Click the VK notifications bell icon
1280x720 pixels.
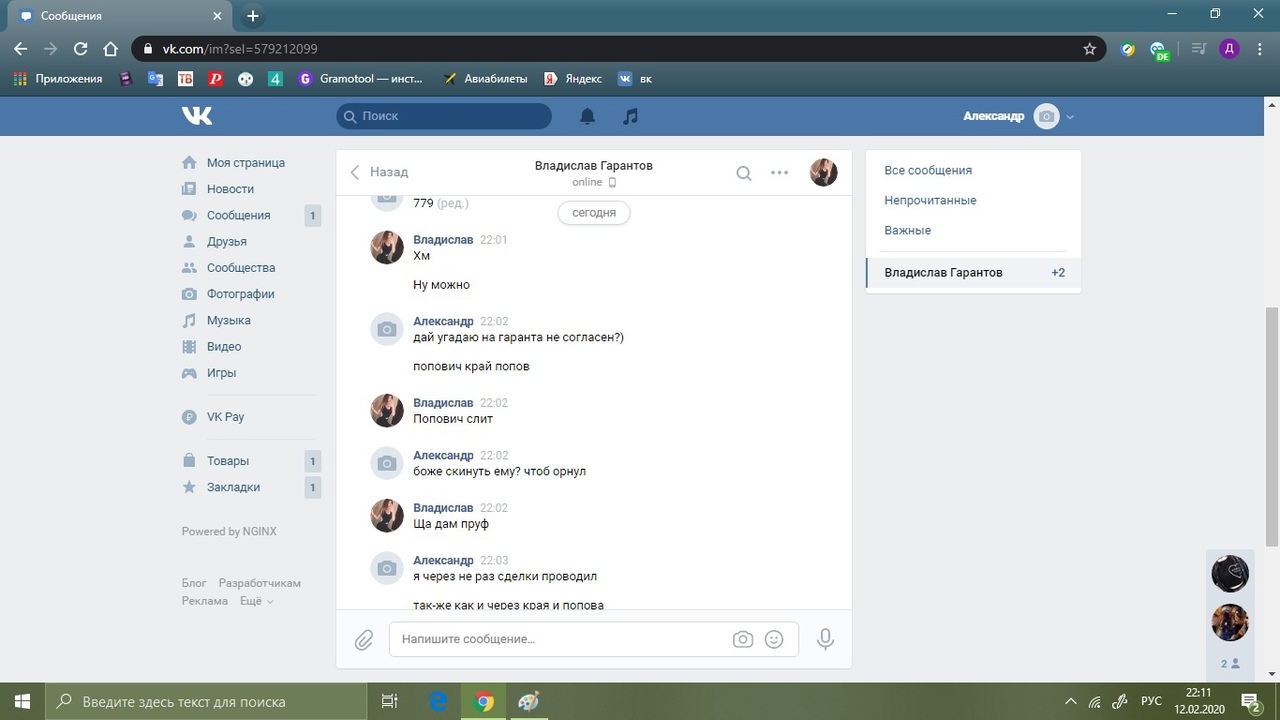(587, 116)
